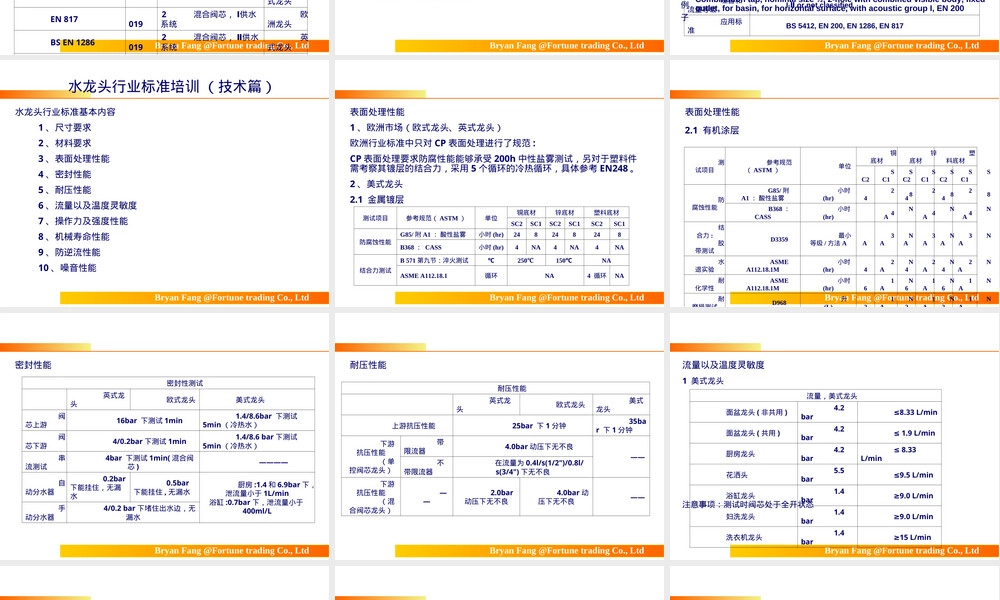The width and height of the screenshot is (1000, 600).
Task: Click the 150℃ cell in metal plating table
Action: 564,260
